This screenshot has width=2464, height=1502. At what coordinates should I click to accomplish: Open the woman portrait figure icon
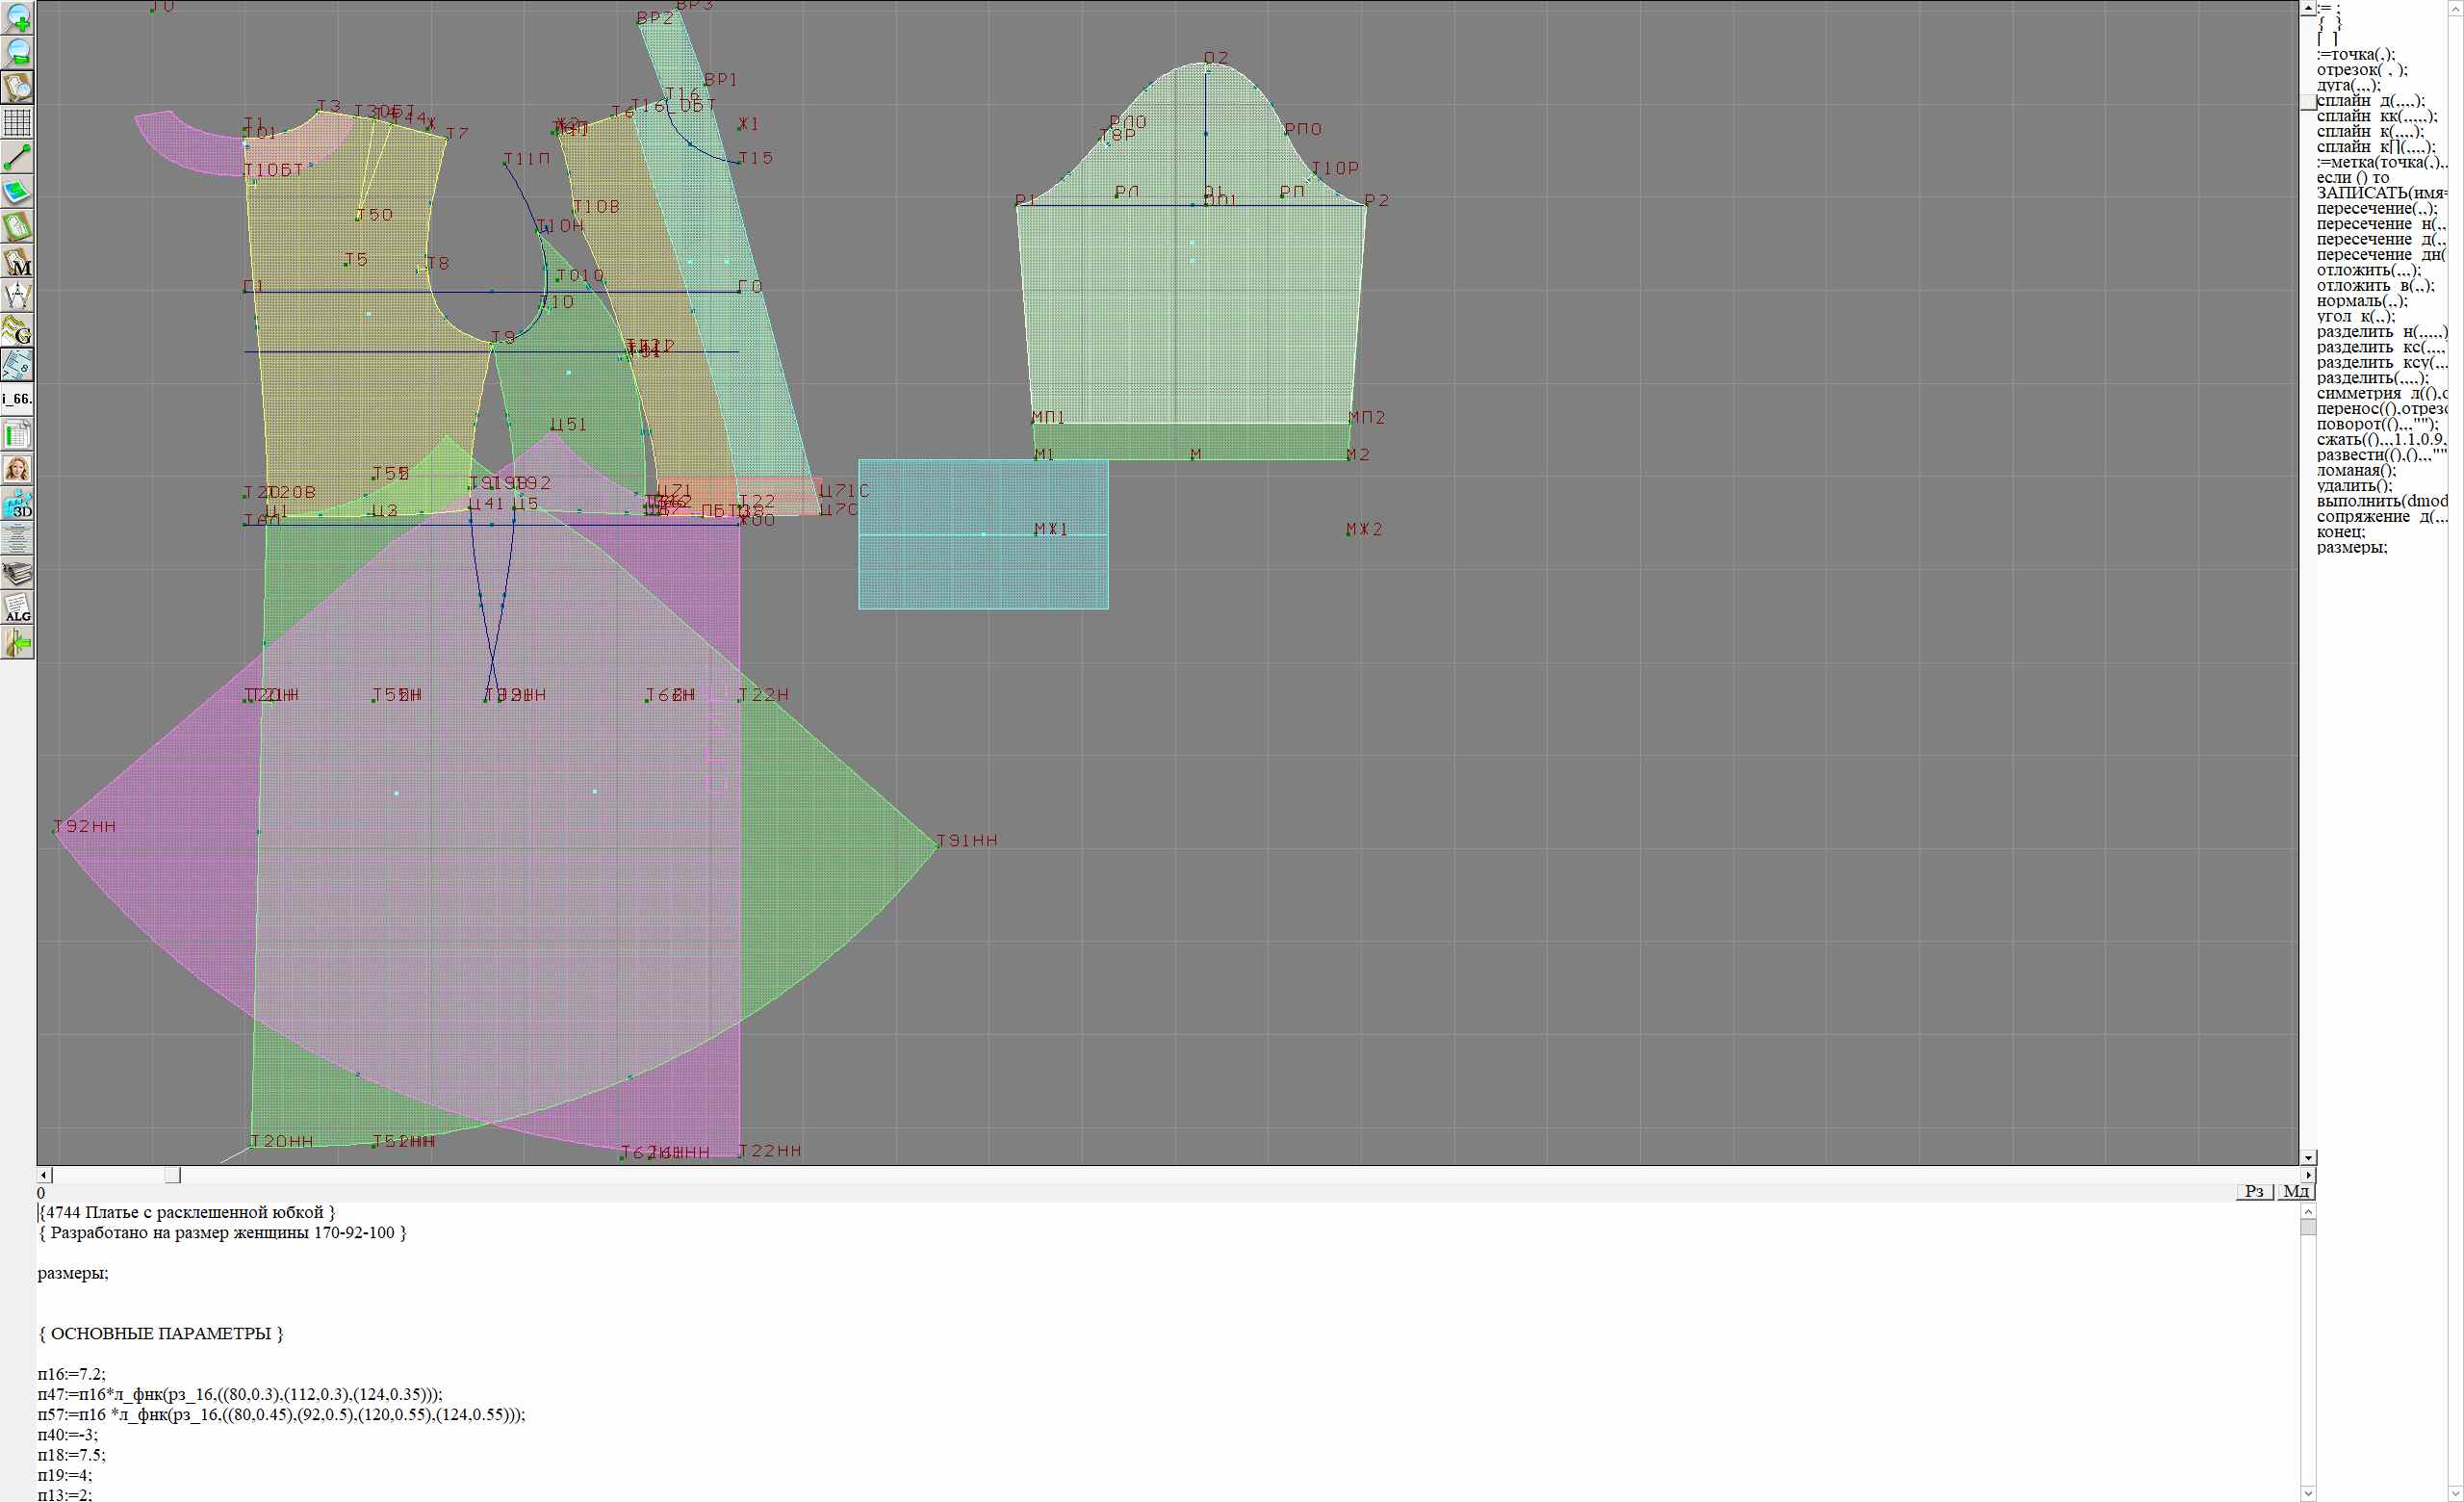pos(18,469)
